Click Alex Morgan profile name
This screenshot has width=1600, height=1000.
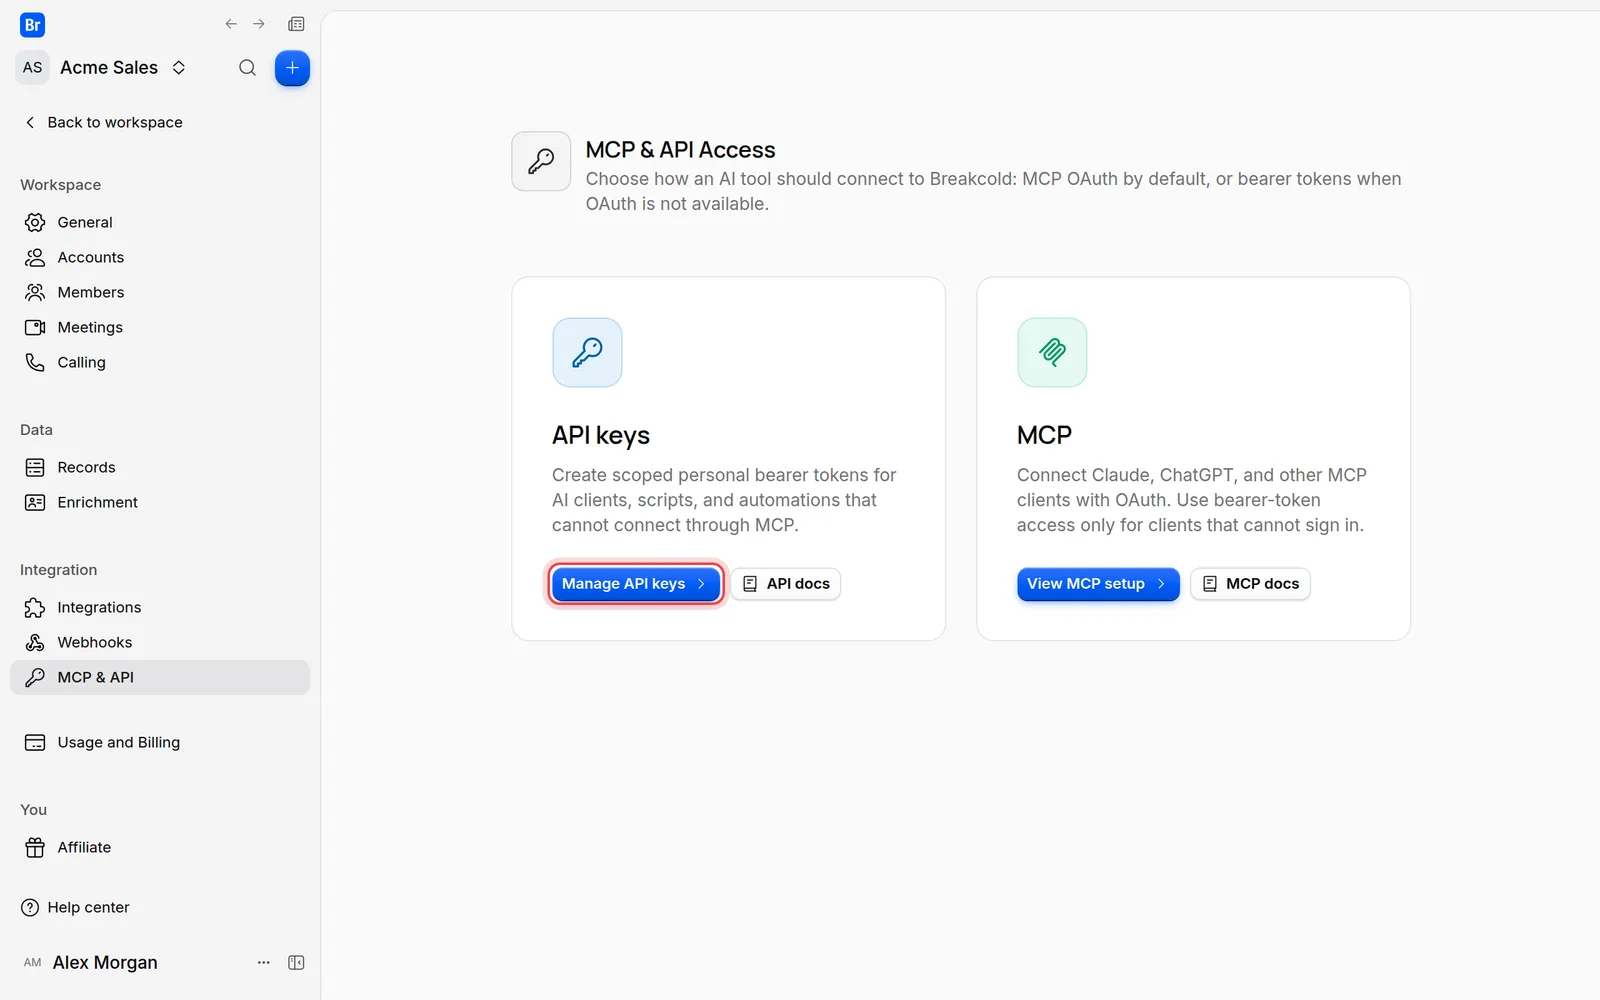[x=105, y=962]
